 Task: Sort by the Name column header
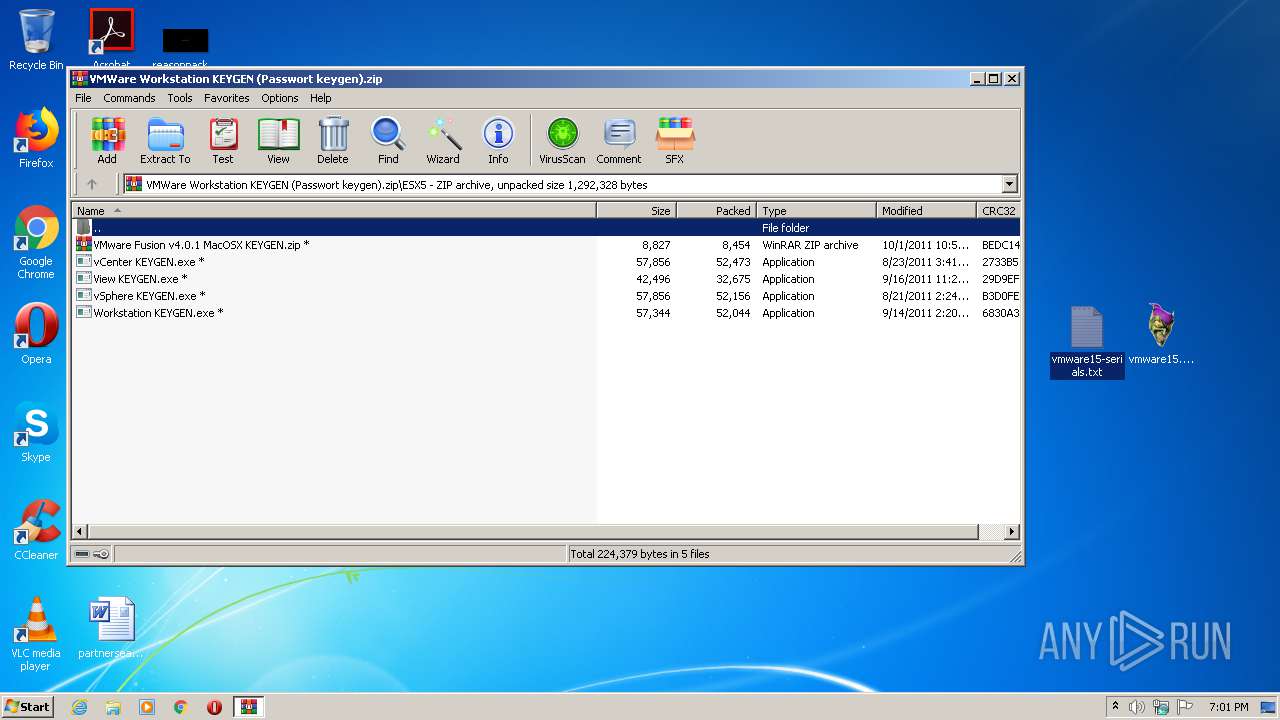[x=334, y=210]
